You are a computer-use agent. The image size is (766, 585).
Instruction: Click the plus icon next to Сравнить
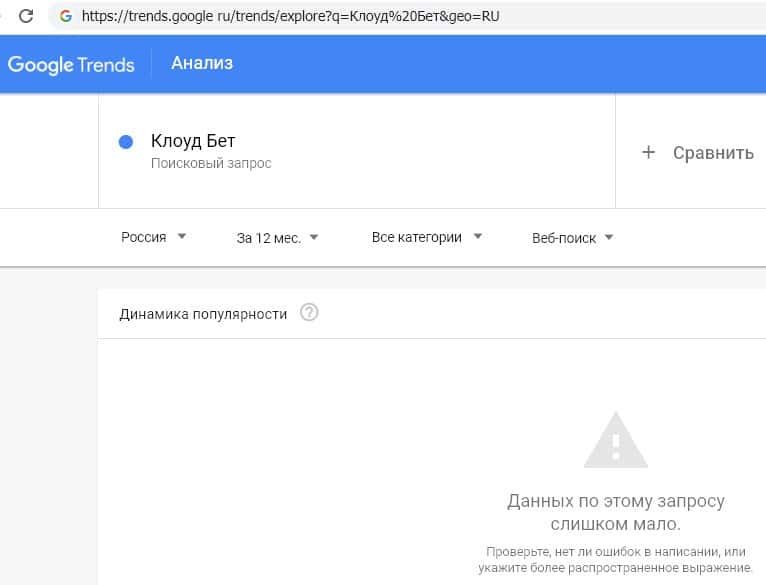tap(648, 152)
